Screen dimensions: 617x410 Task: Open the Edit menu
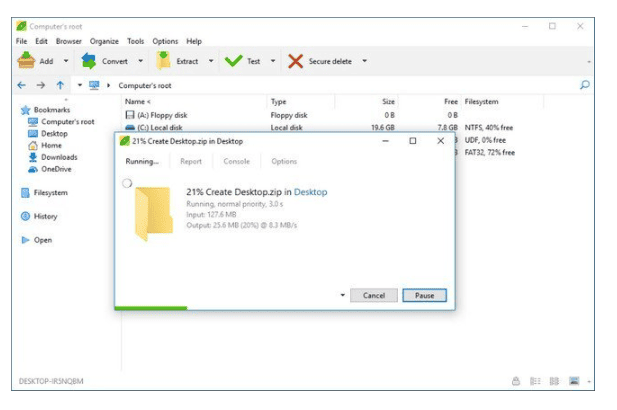(x=41, y=41)
